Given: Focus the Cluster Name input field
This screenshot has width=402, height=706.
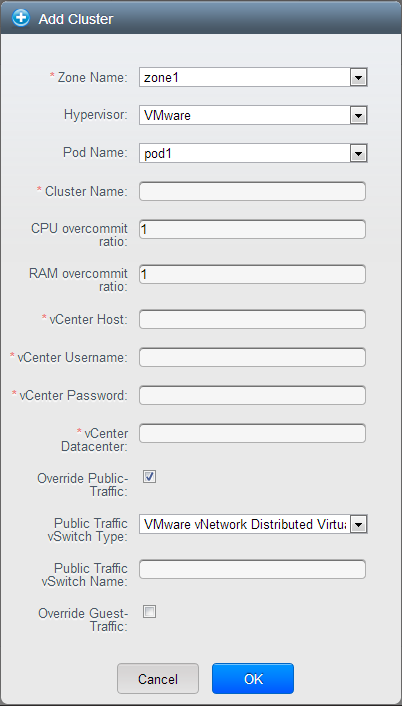Looking at the screenshot, I should click(252, 191).
